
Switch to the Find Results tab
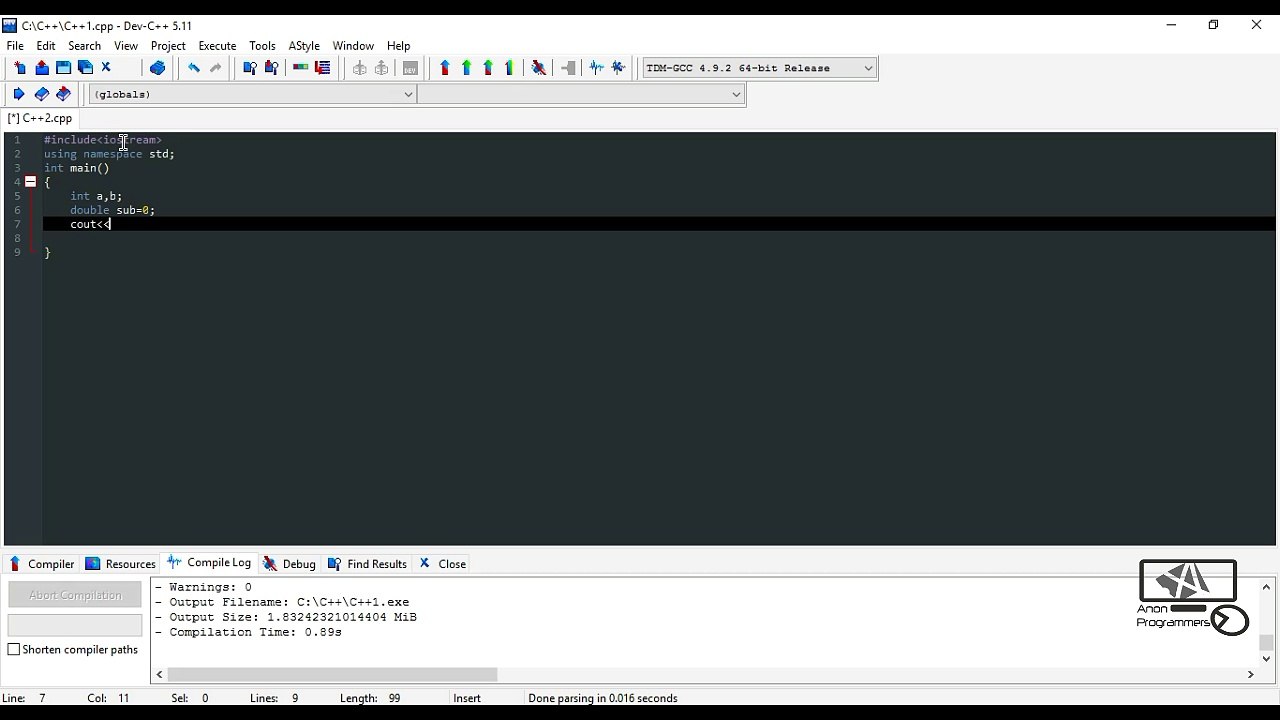click(367, 564)
